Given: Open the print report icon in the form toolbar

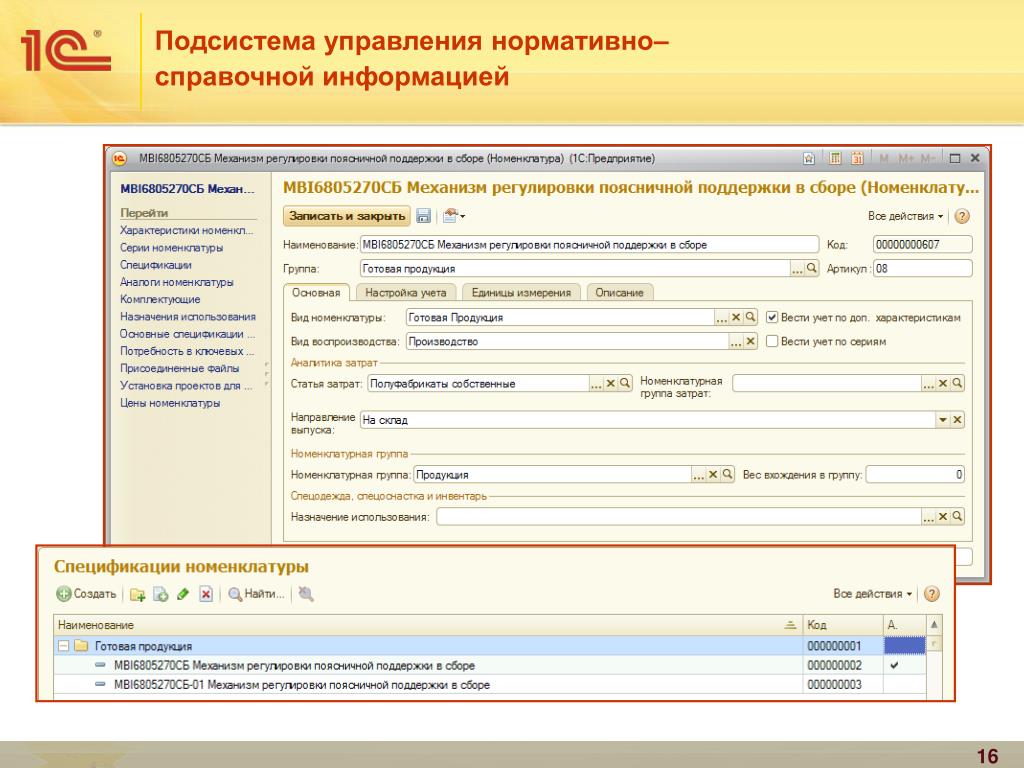Looking at the screenshot, I should [453, 216].
